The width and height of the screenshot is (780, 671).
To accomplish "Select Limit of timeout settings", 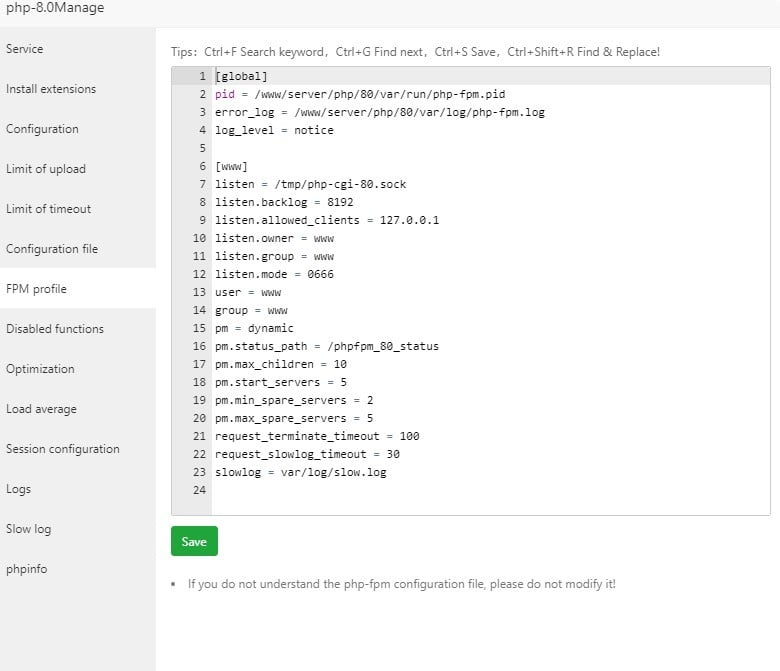I will click(x=48, y=209).
